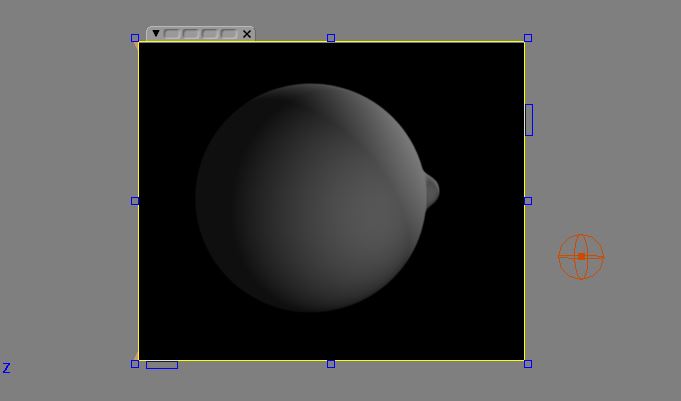Click the top-center selection handle
The image size is (681, 401).
(331, 38)
